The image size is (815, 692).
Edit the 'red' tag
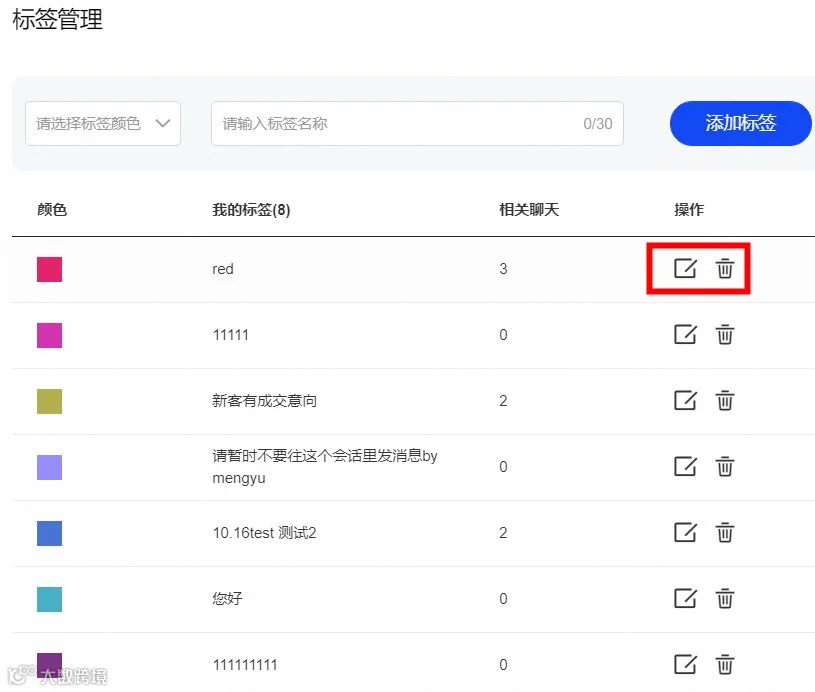coord(685,268)
